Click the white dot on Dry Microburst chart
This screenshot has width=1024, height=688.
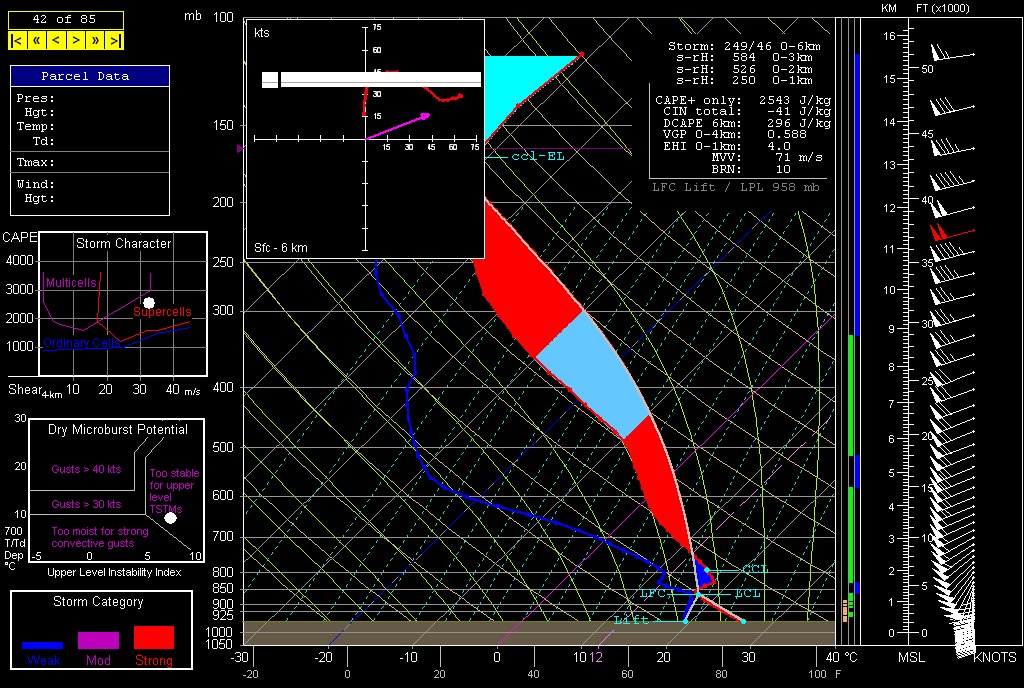pos(170,517)
